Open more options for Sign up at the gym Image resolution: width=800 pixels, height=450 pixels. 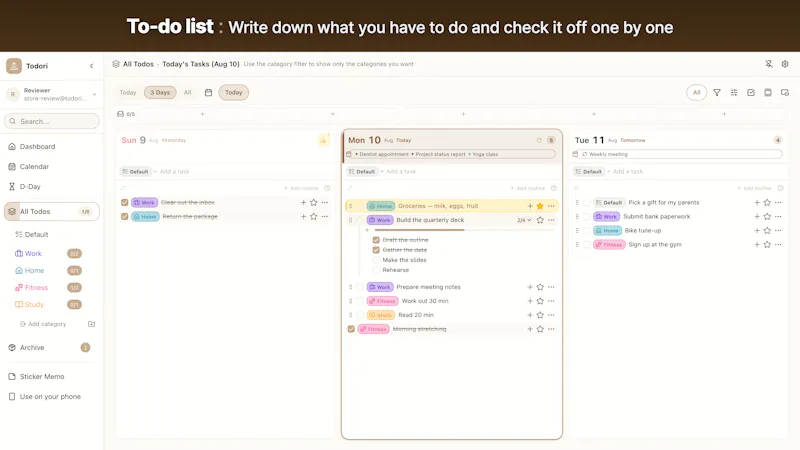[778, 244]
